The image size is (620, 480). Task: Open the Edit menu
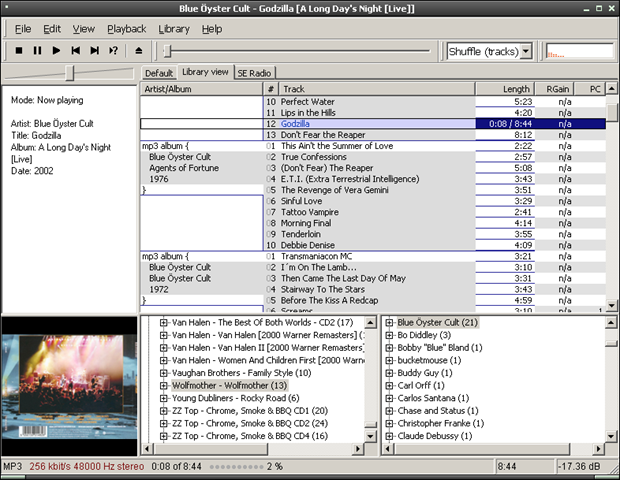[x=52, y=29]
